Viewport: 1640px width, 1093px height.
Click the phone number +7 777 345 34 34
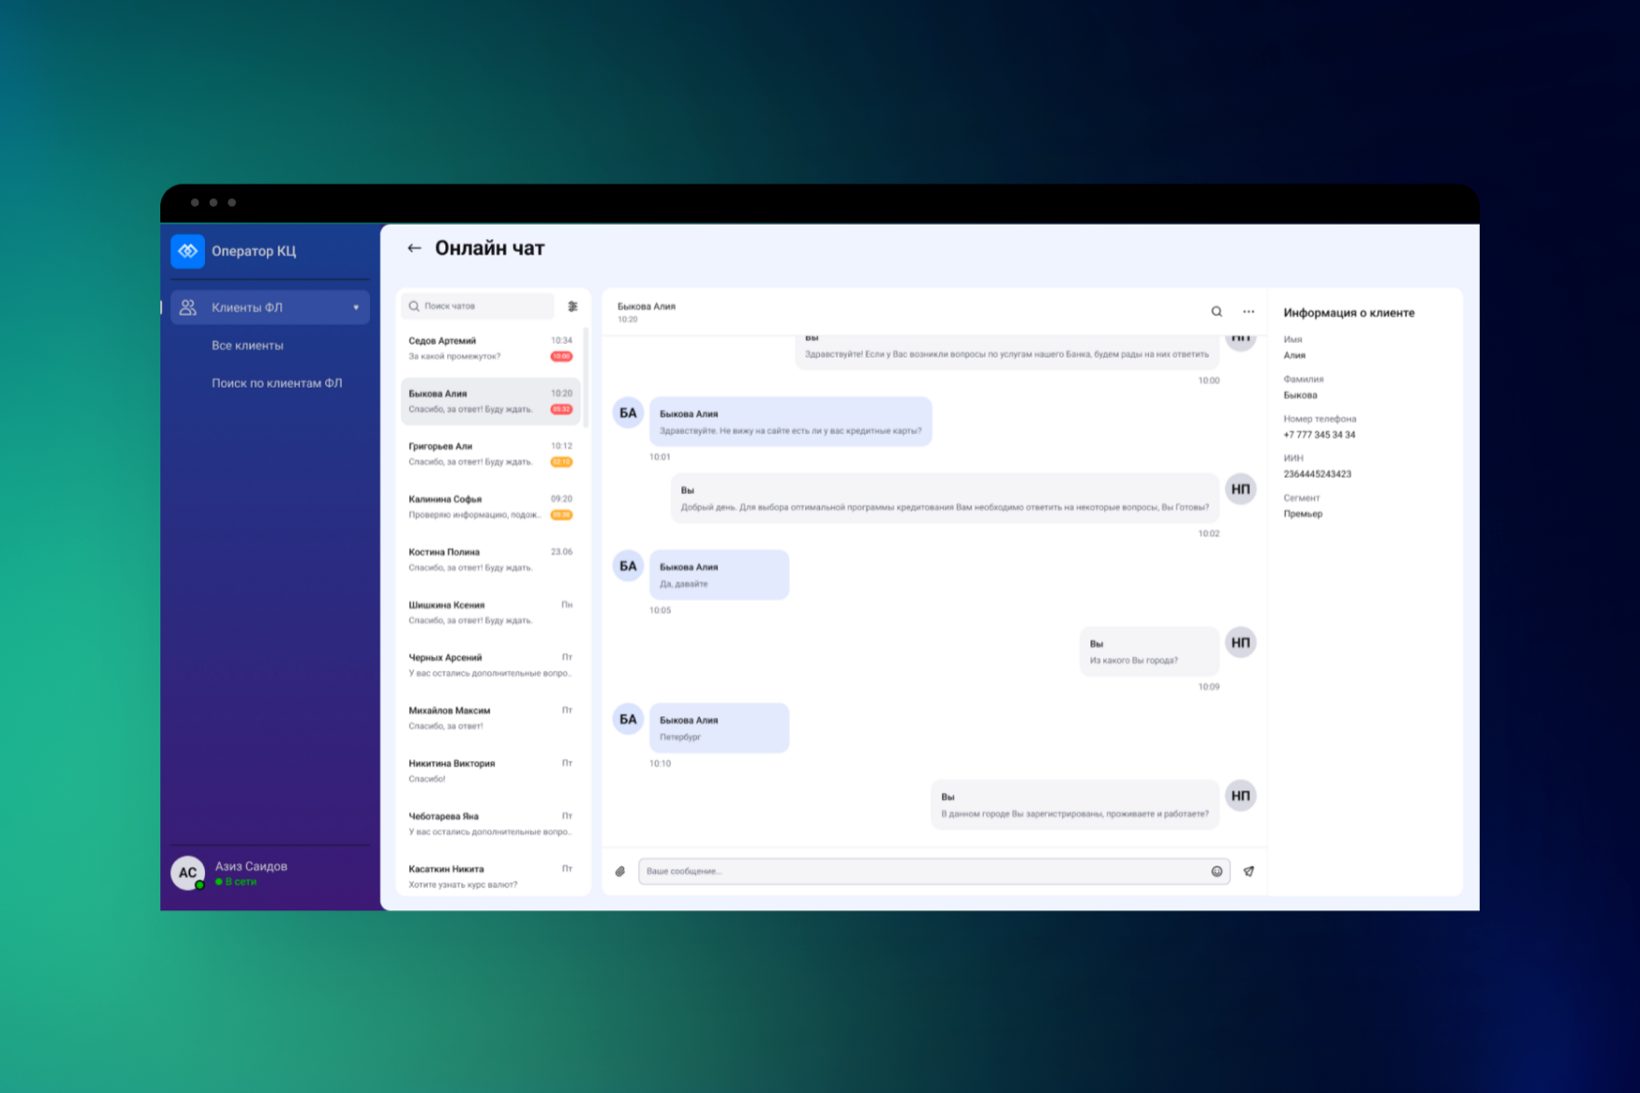1319,435
